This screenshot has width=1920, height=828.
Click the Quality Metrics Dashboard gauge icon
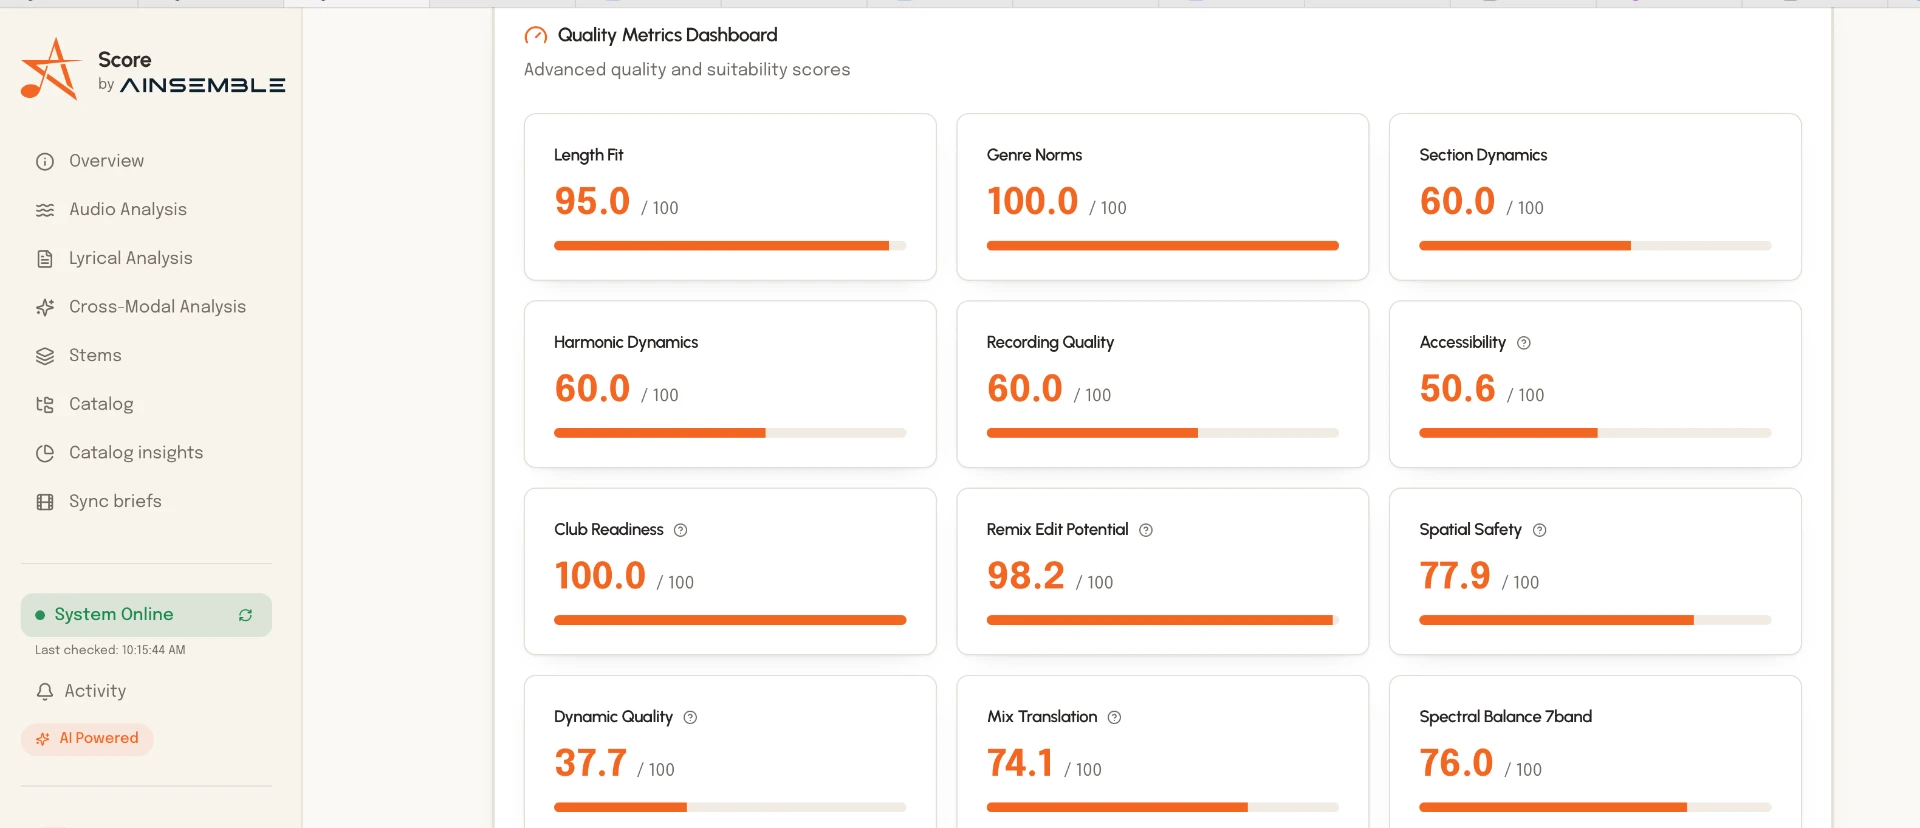coord(536,36)
